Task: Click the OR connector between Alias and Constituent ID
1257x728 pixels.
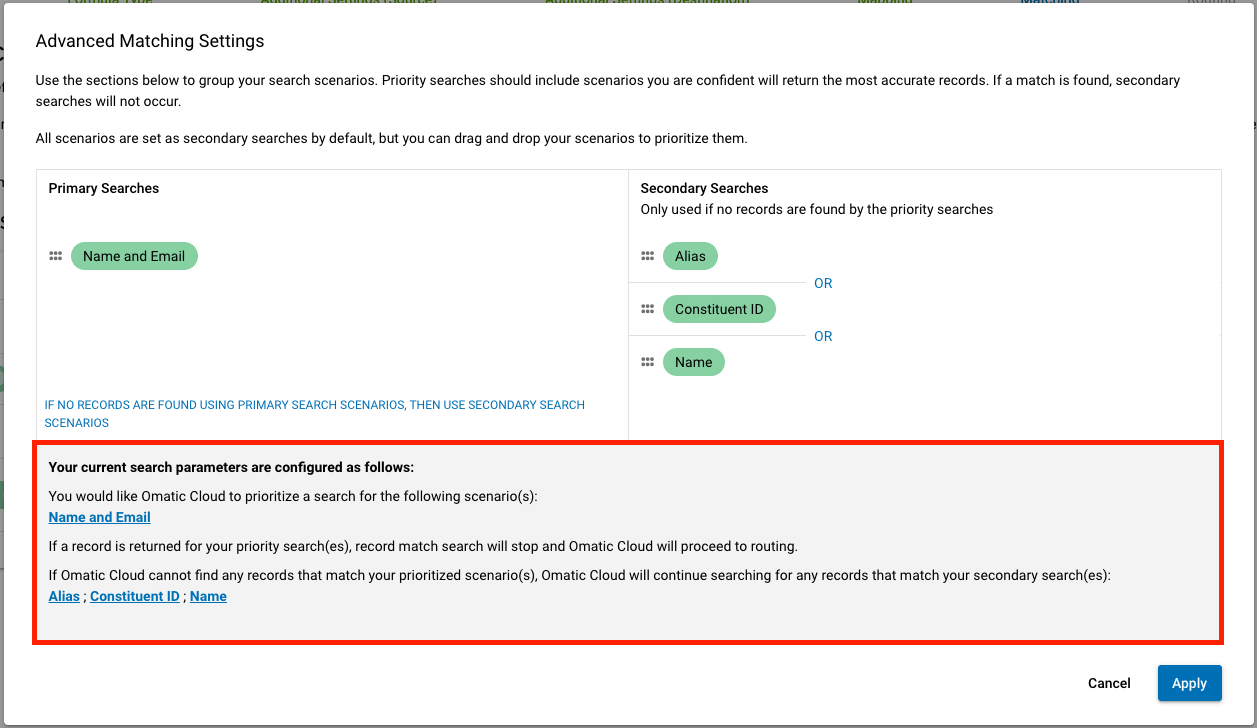Action: 822,283
